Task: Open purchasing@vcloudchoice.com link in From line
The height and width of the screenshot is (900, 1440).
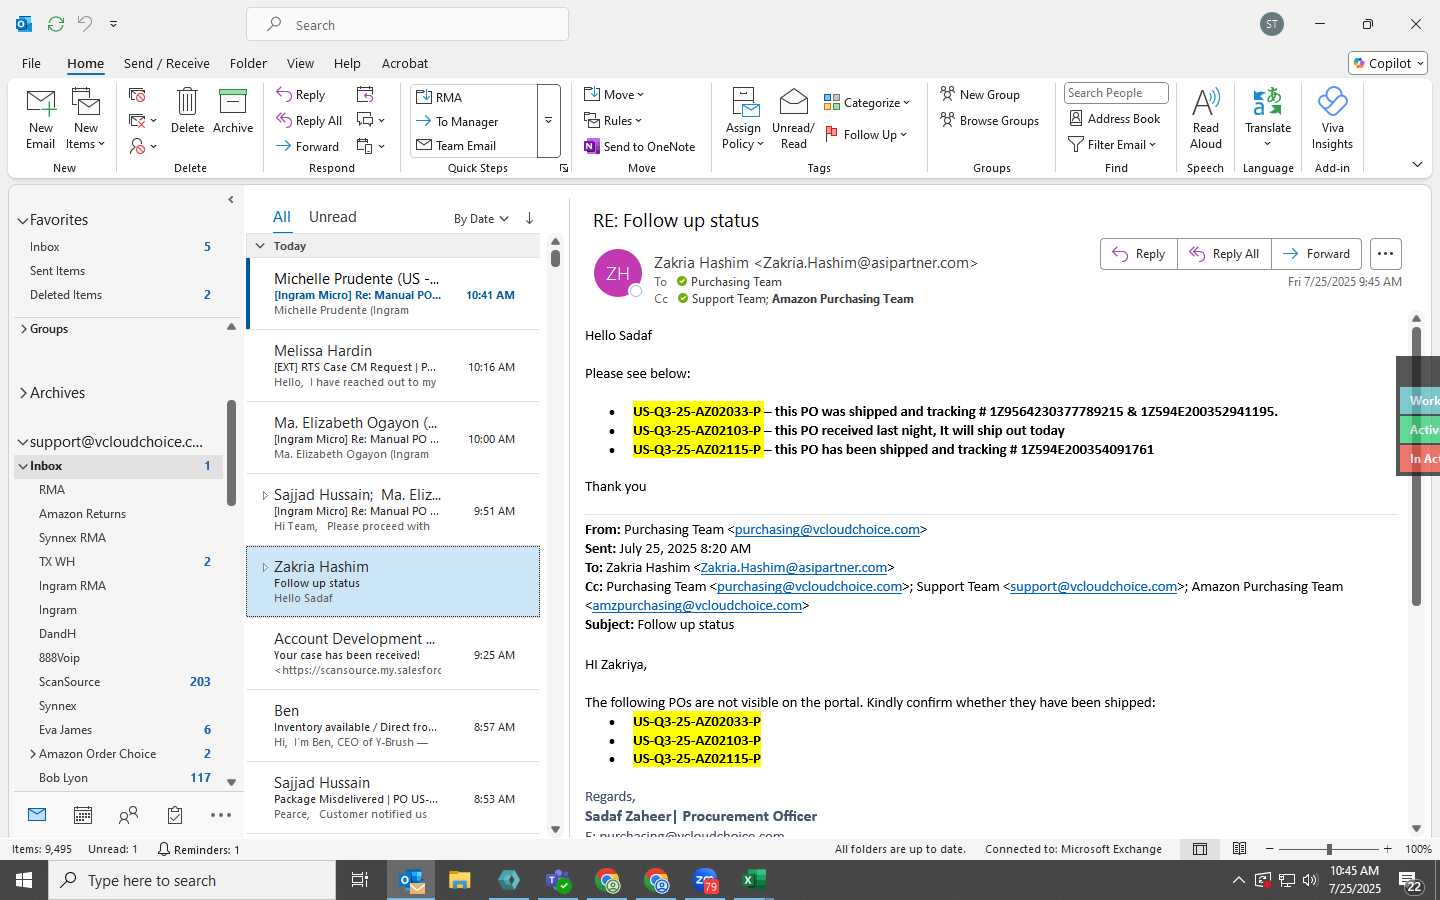Action: pos(827,530)
